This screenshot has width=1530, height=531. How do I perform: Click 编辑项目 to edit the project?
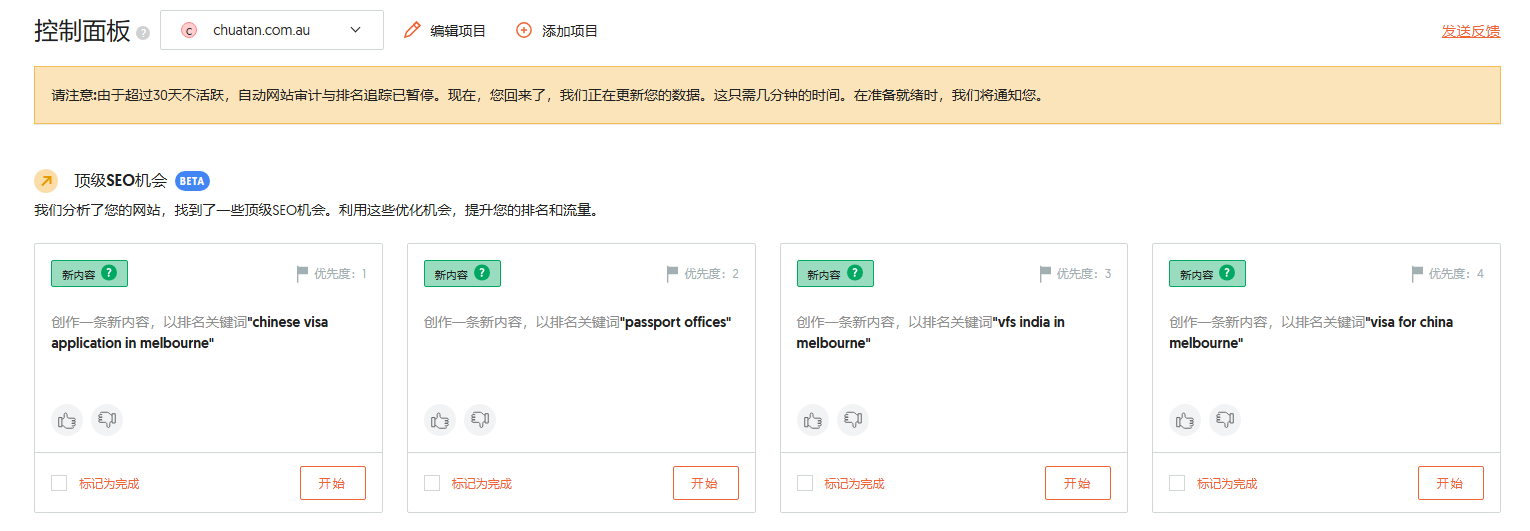coord(445,31)
